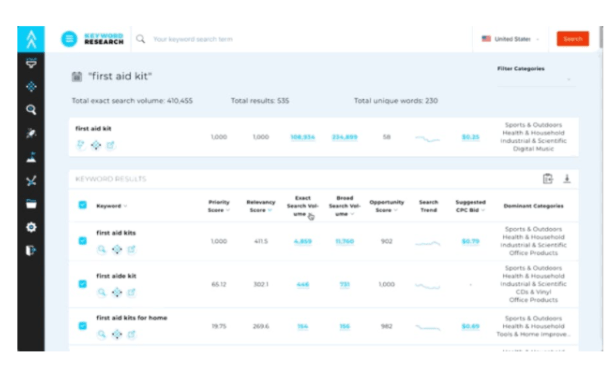Click the search trend sparkline for first aide kit
Screen dimensions: 615x365
click(428, 286)
